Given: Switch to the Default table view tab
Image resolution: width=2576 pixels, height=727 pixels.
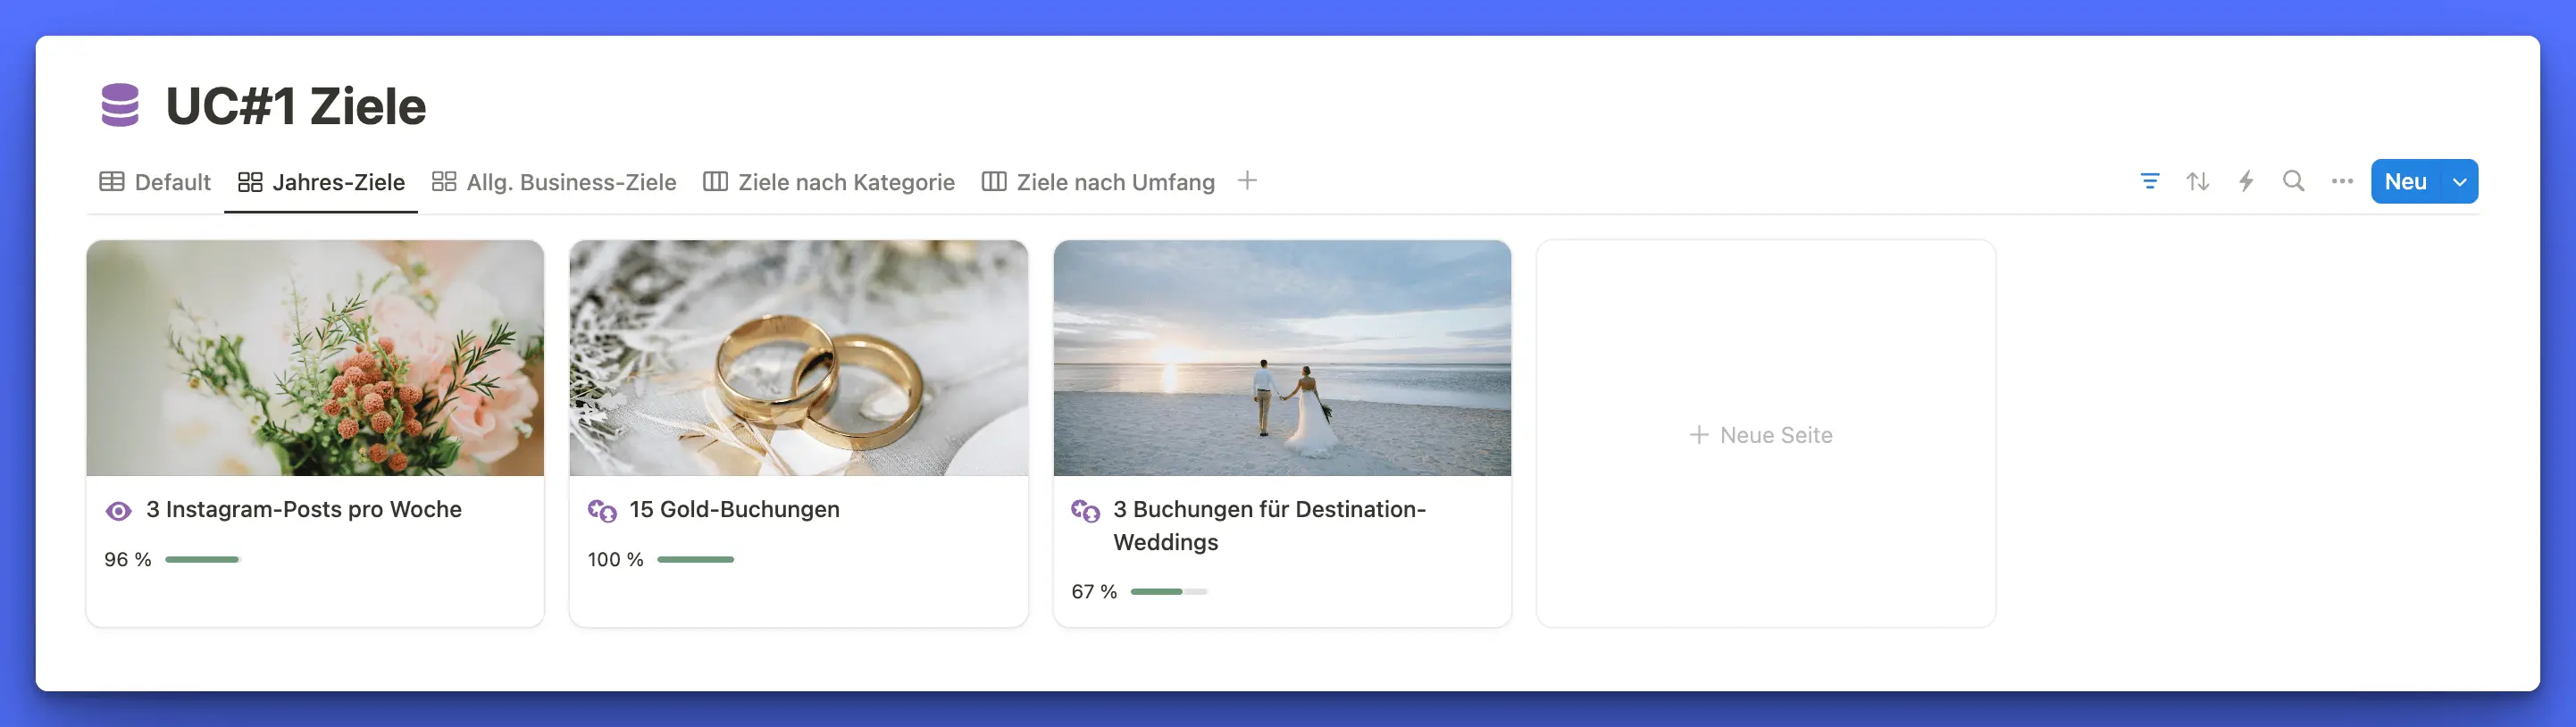Looking at the screenshot, I should click(155, 182).
